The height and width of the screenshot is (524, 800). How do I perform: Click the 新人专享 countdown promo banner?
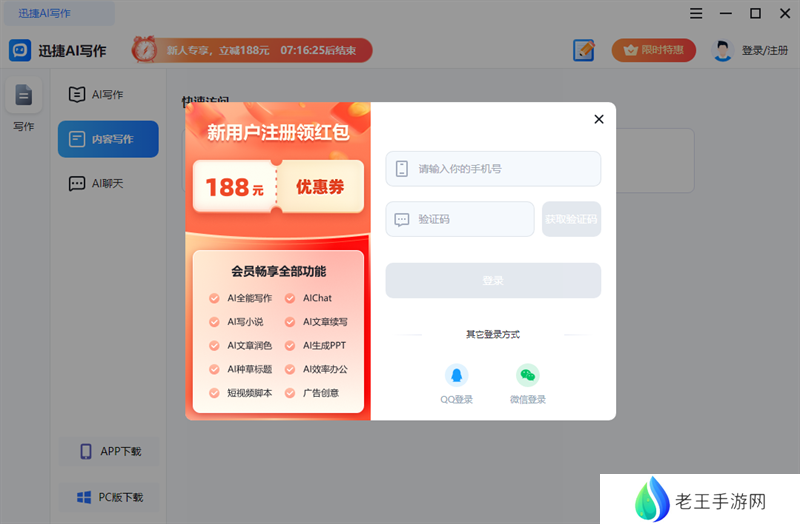click(252, 50)
